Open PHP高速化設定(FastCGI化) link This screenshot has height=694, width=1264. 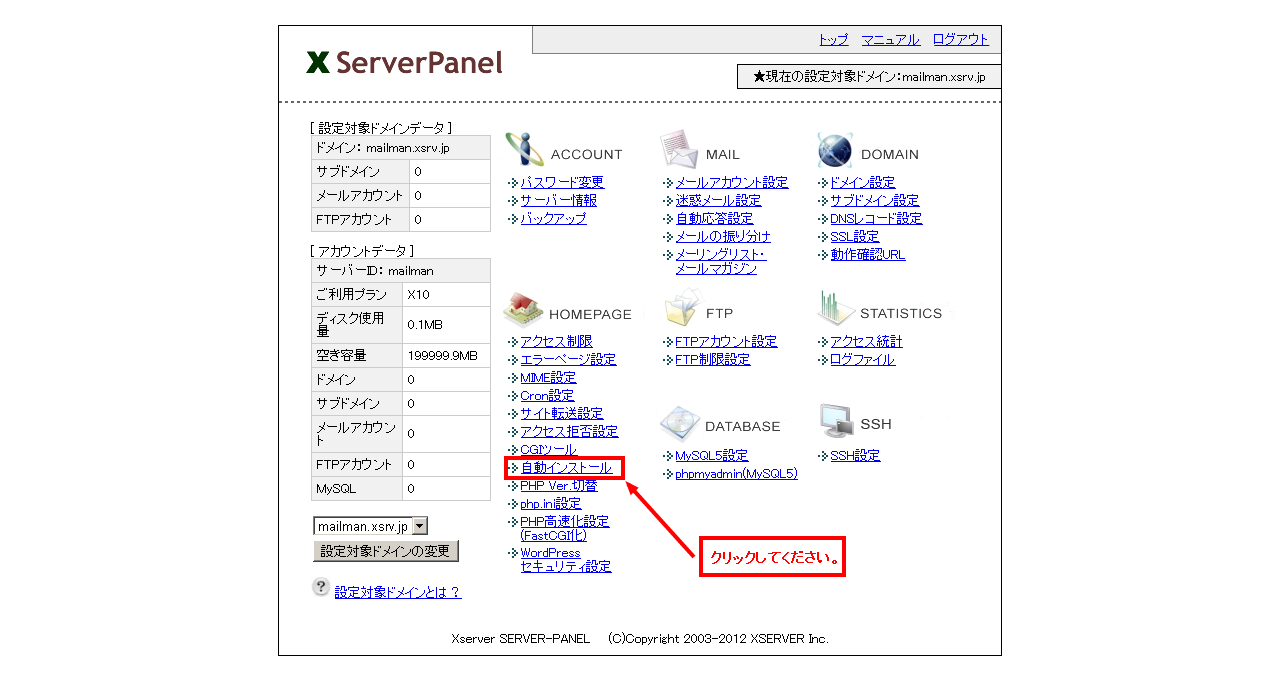click(565, 528)
